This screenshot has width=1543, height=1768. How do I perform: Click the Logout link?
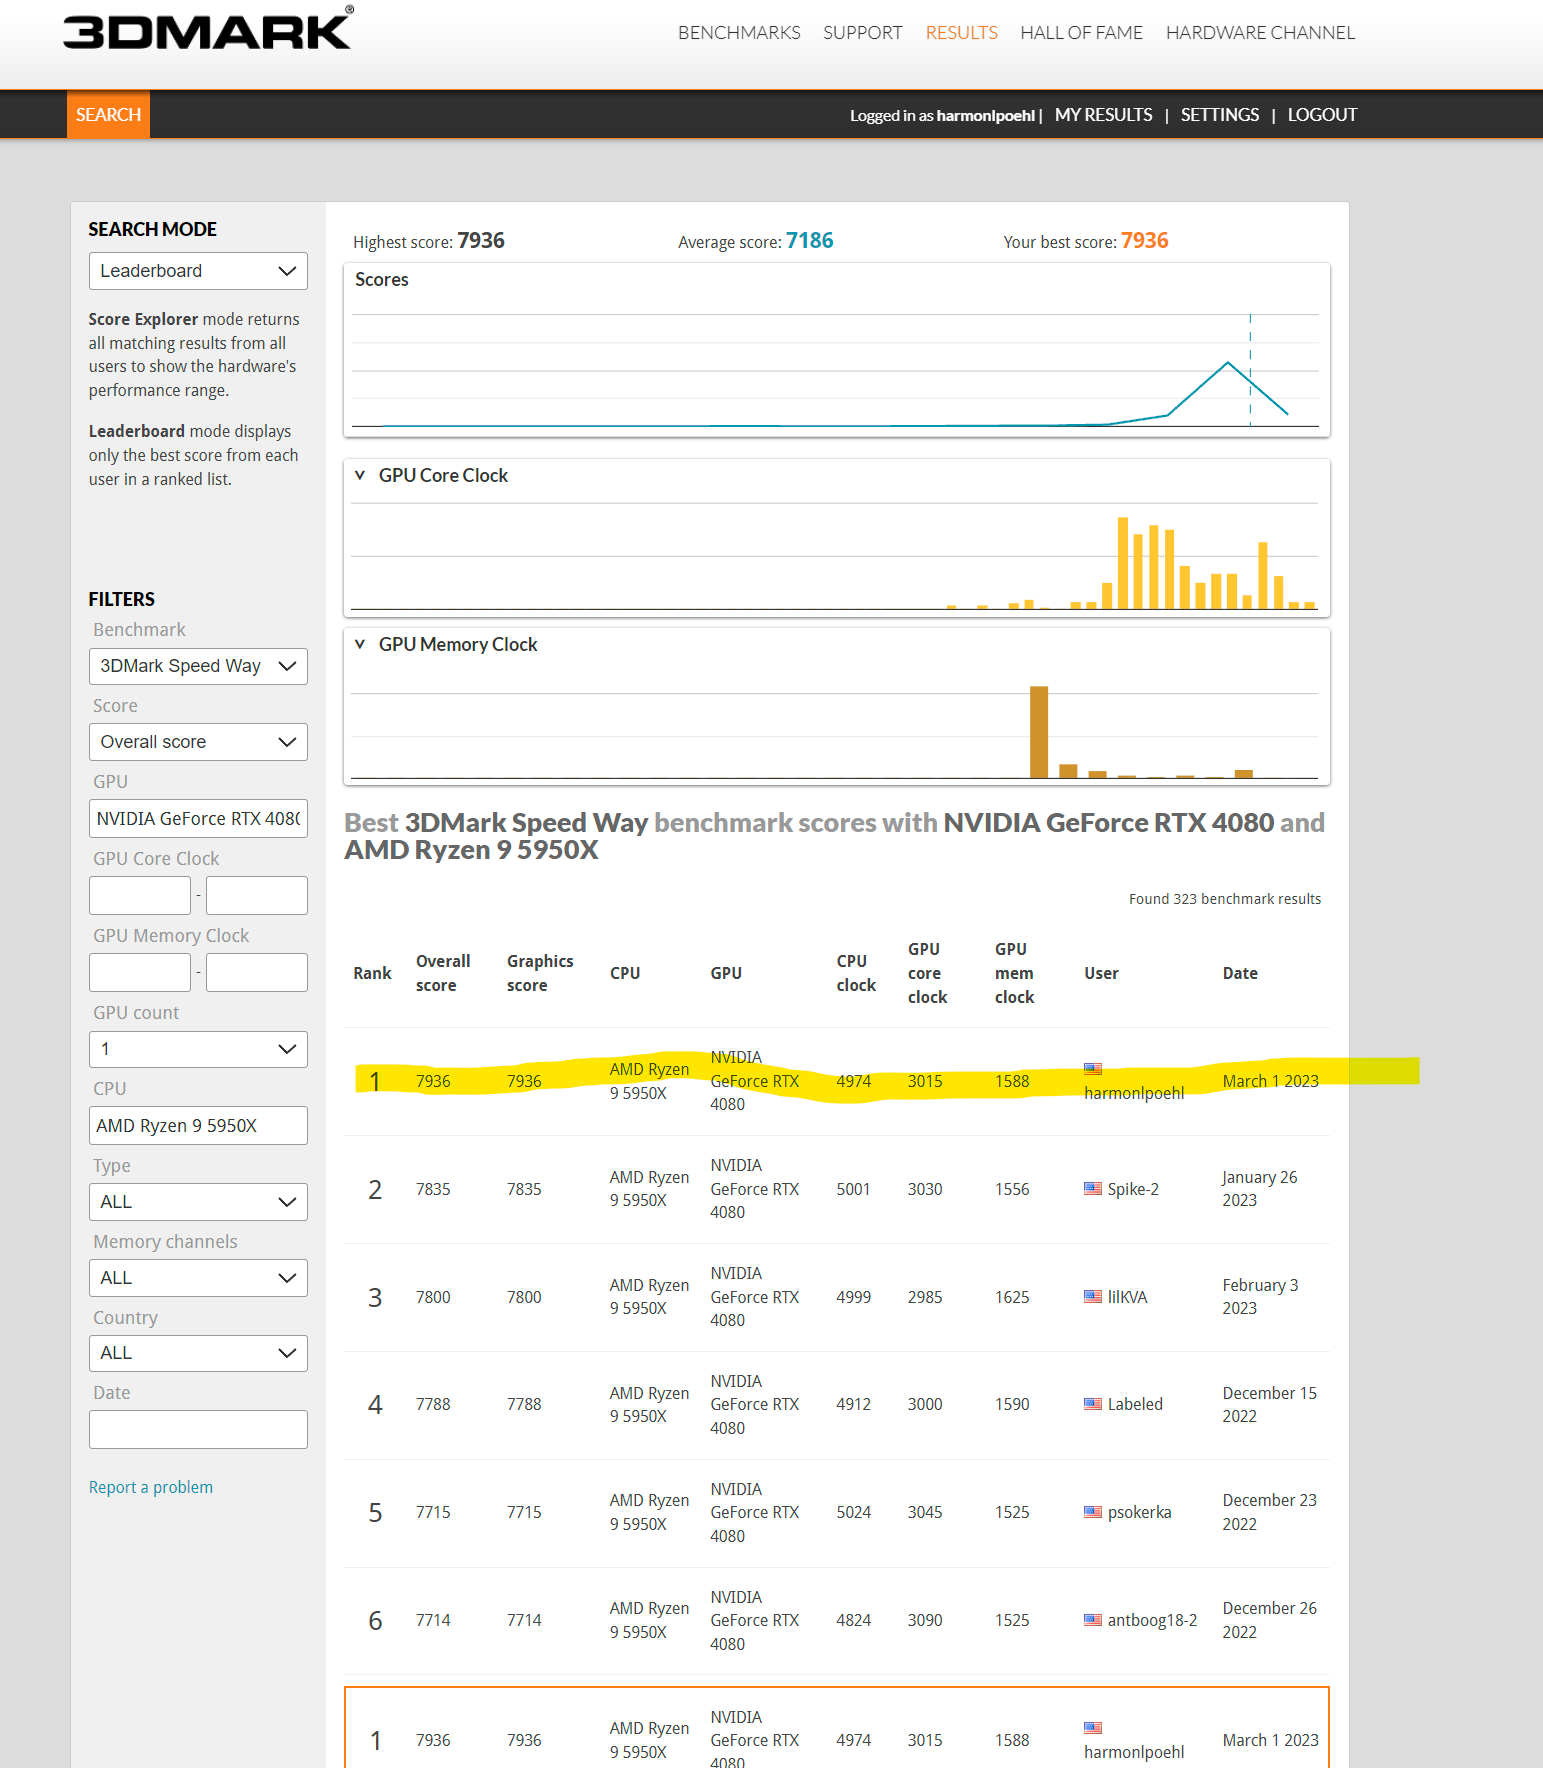coord(1322,115)
